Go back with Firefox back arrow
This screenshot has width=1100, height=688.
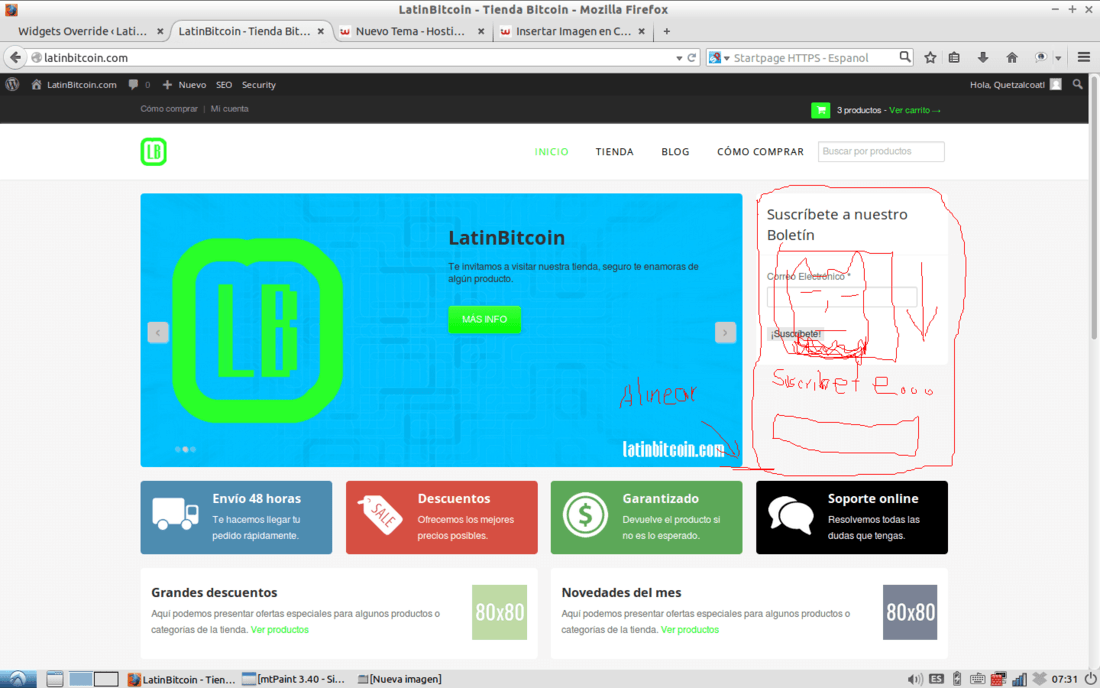tap(15, 58)
